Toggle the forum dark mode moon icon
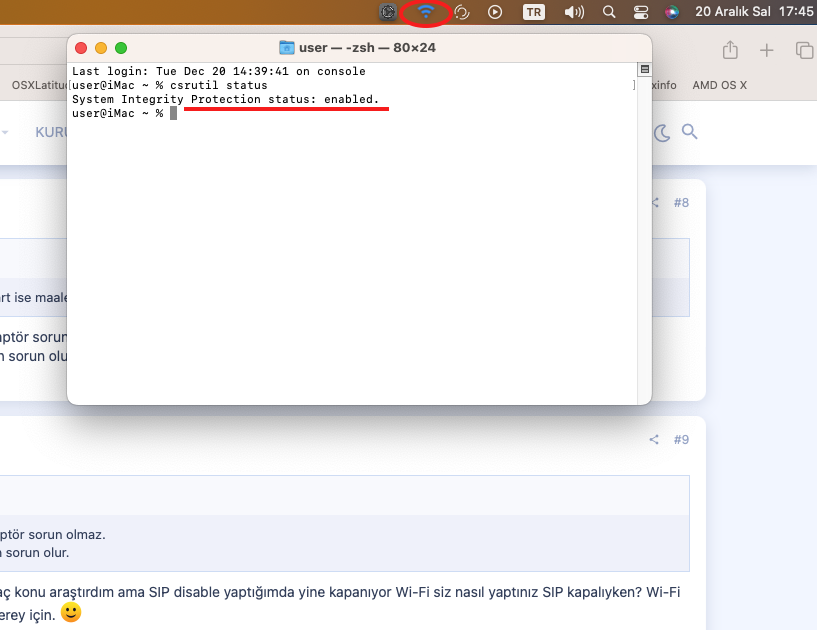 pos(661,132)
